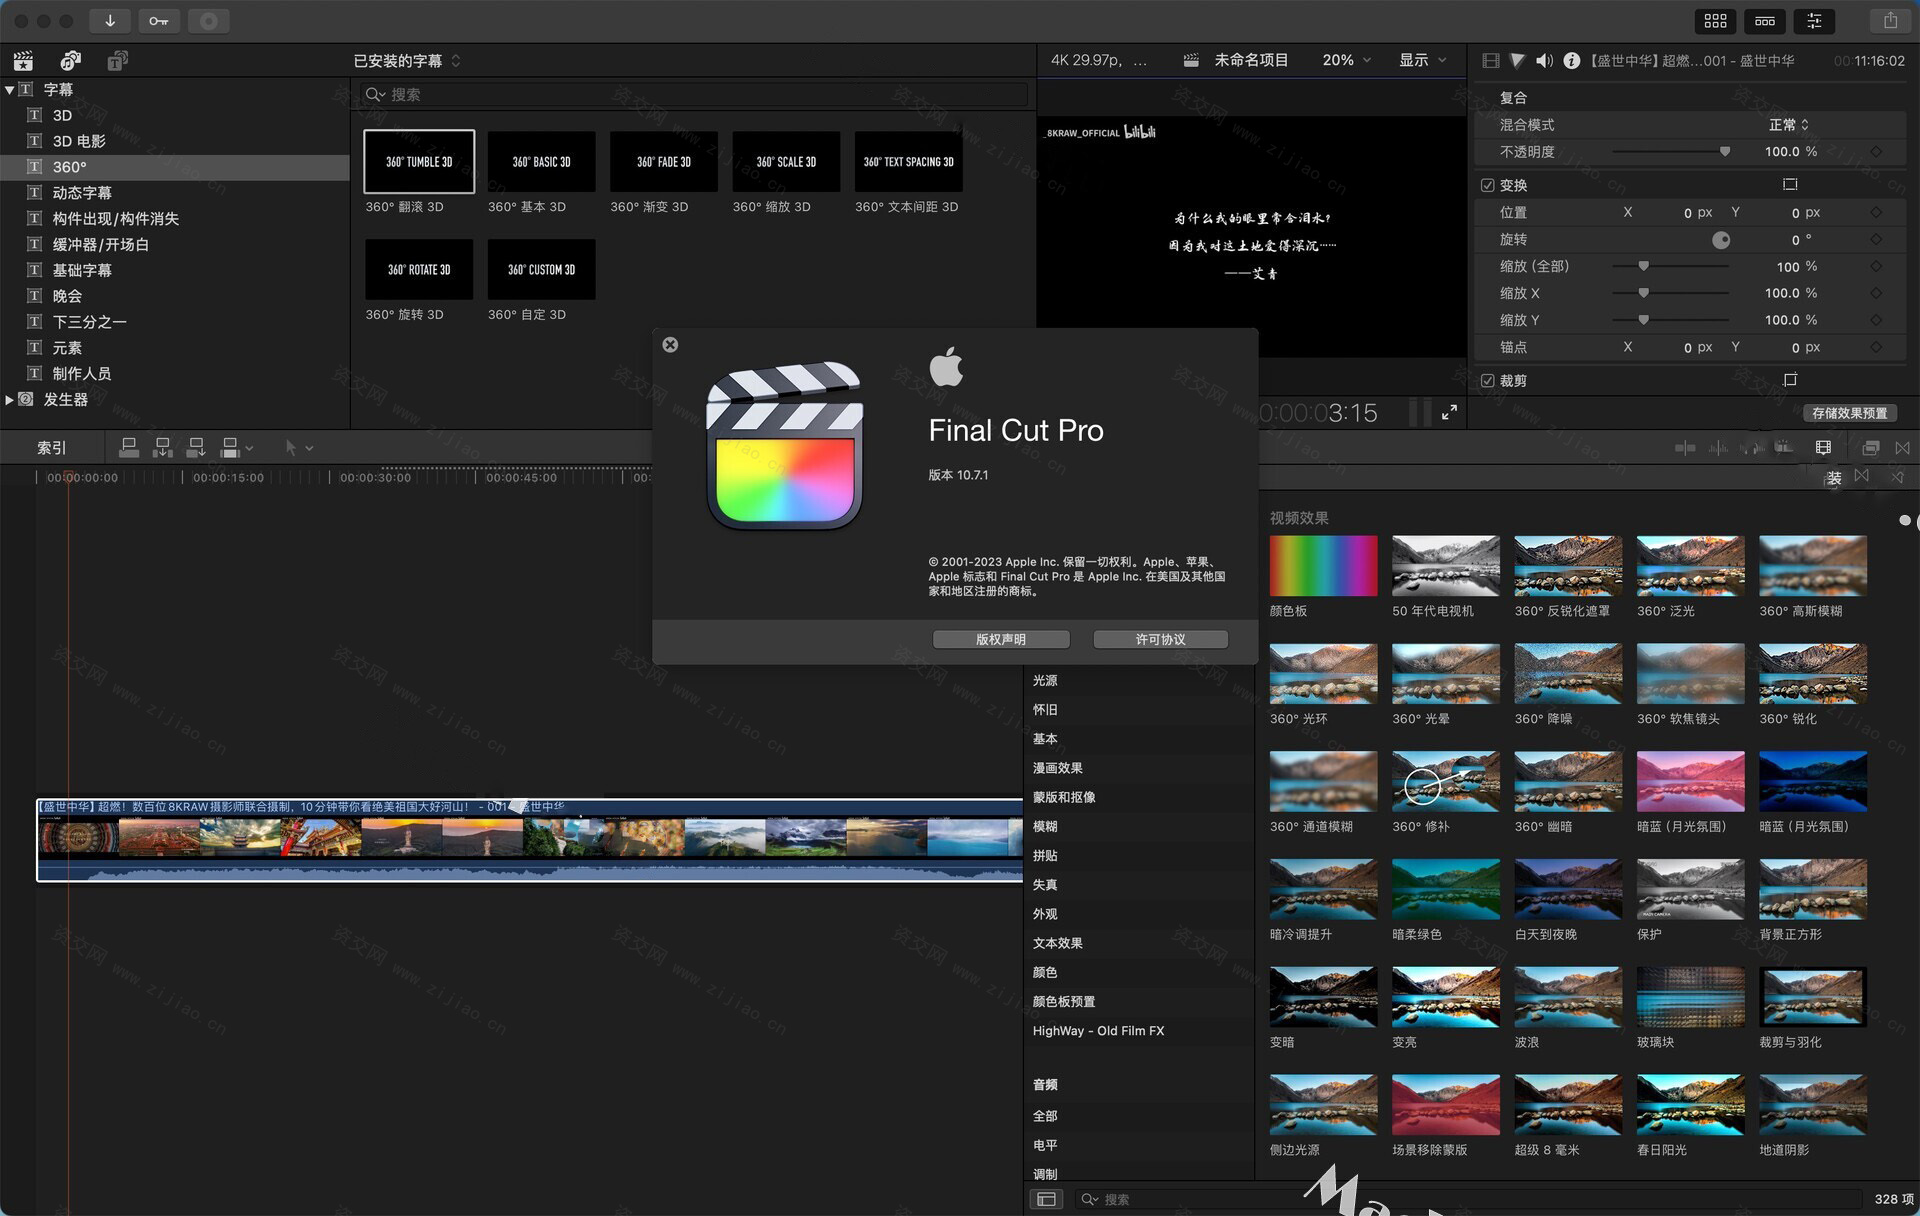1920x1216 pixels.
Task: Close the About Final Cut Pro dialog
Action: click(x=670, y=345)
